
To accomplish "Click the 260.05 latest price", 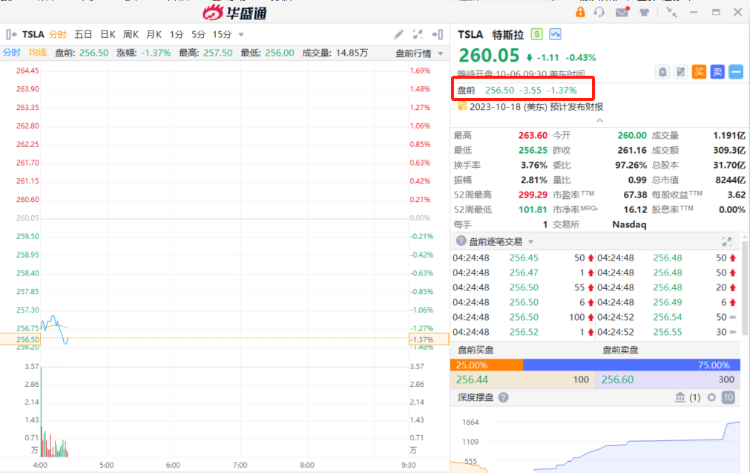I will [x=489, y=55].
